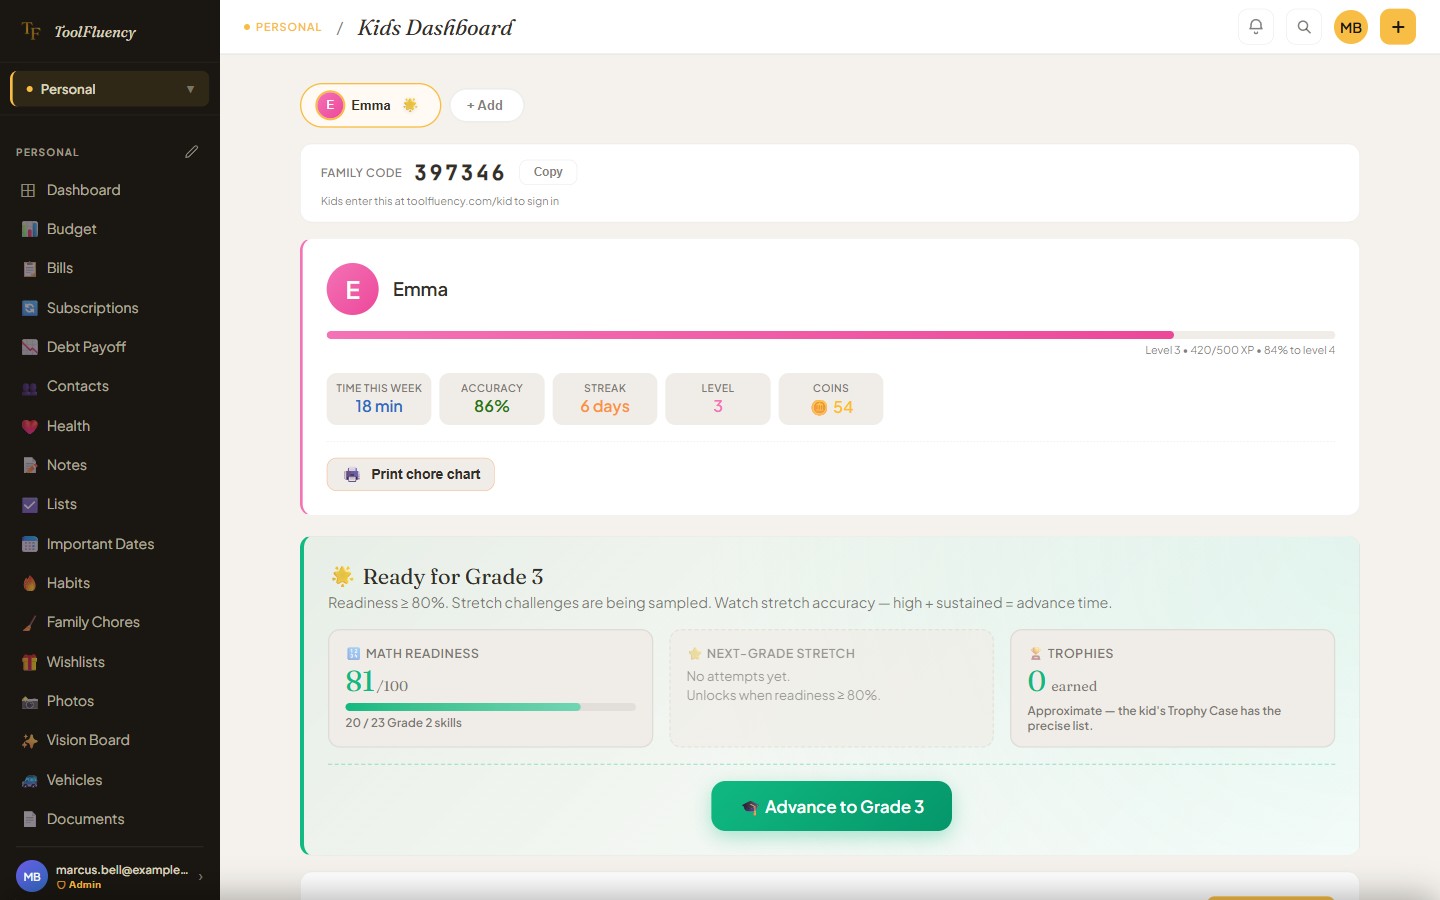Viewport: 1440px width, 900px height.
Task: Click the Important Dates calendar icon
Action: [29, 544]
